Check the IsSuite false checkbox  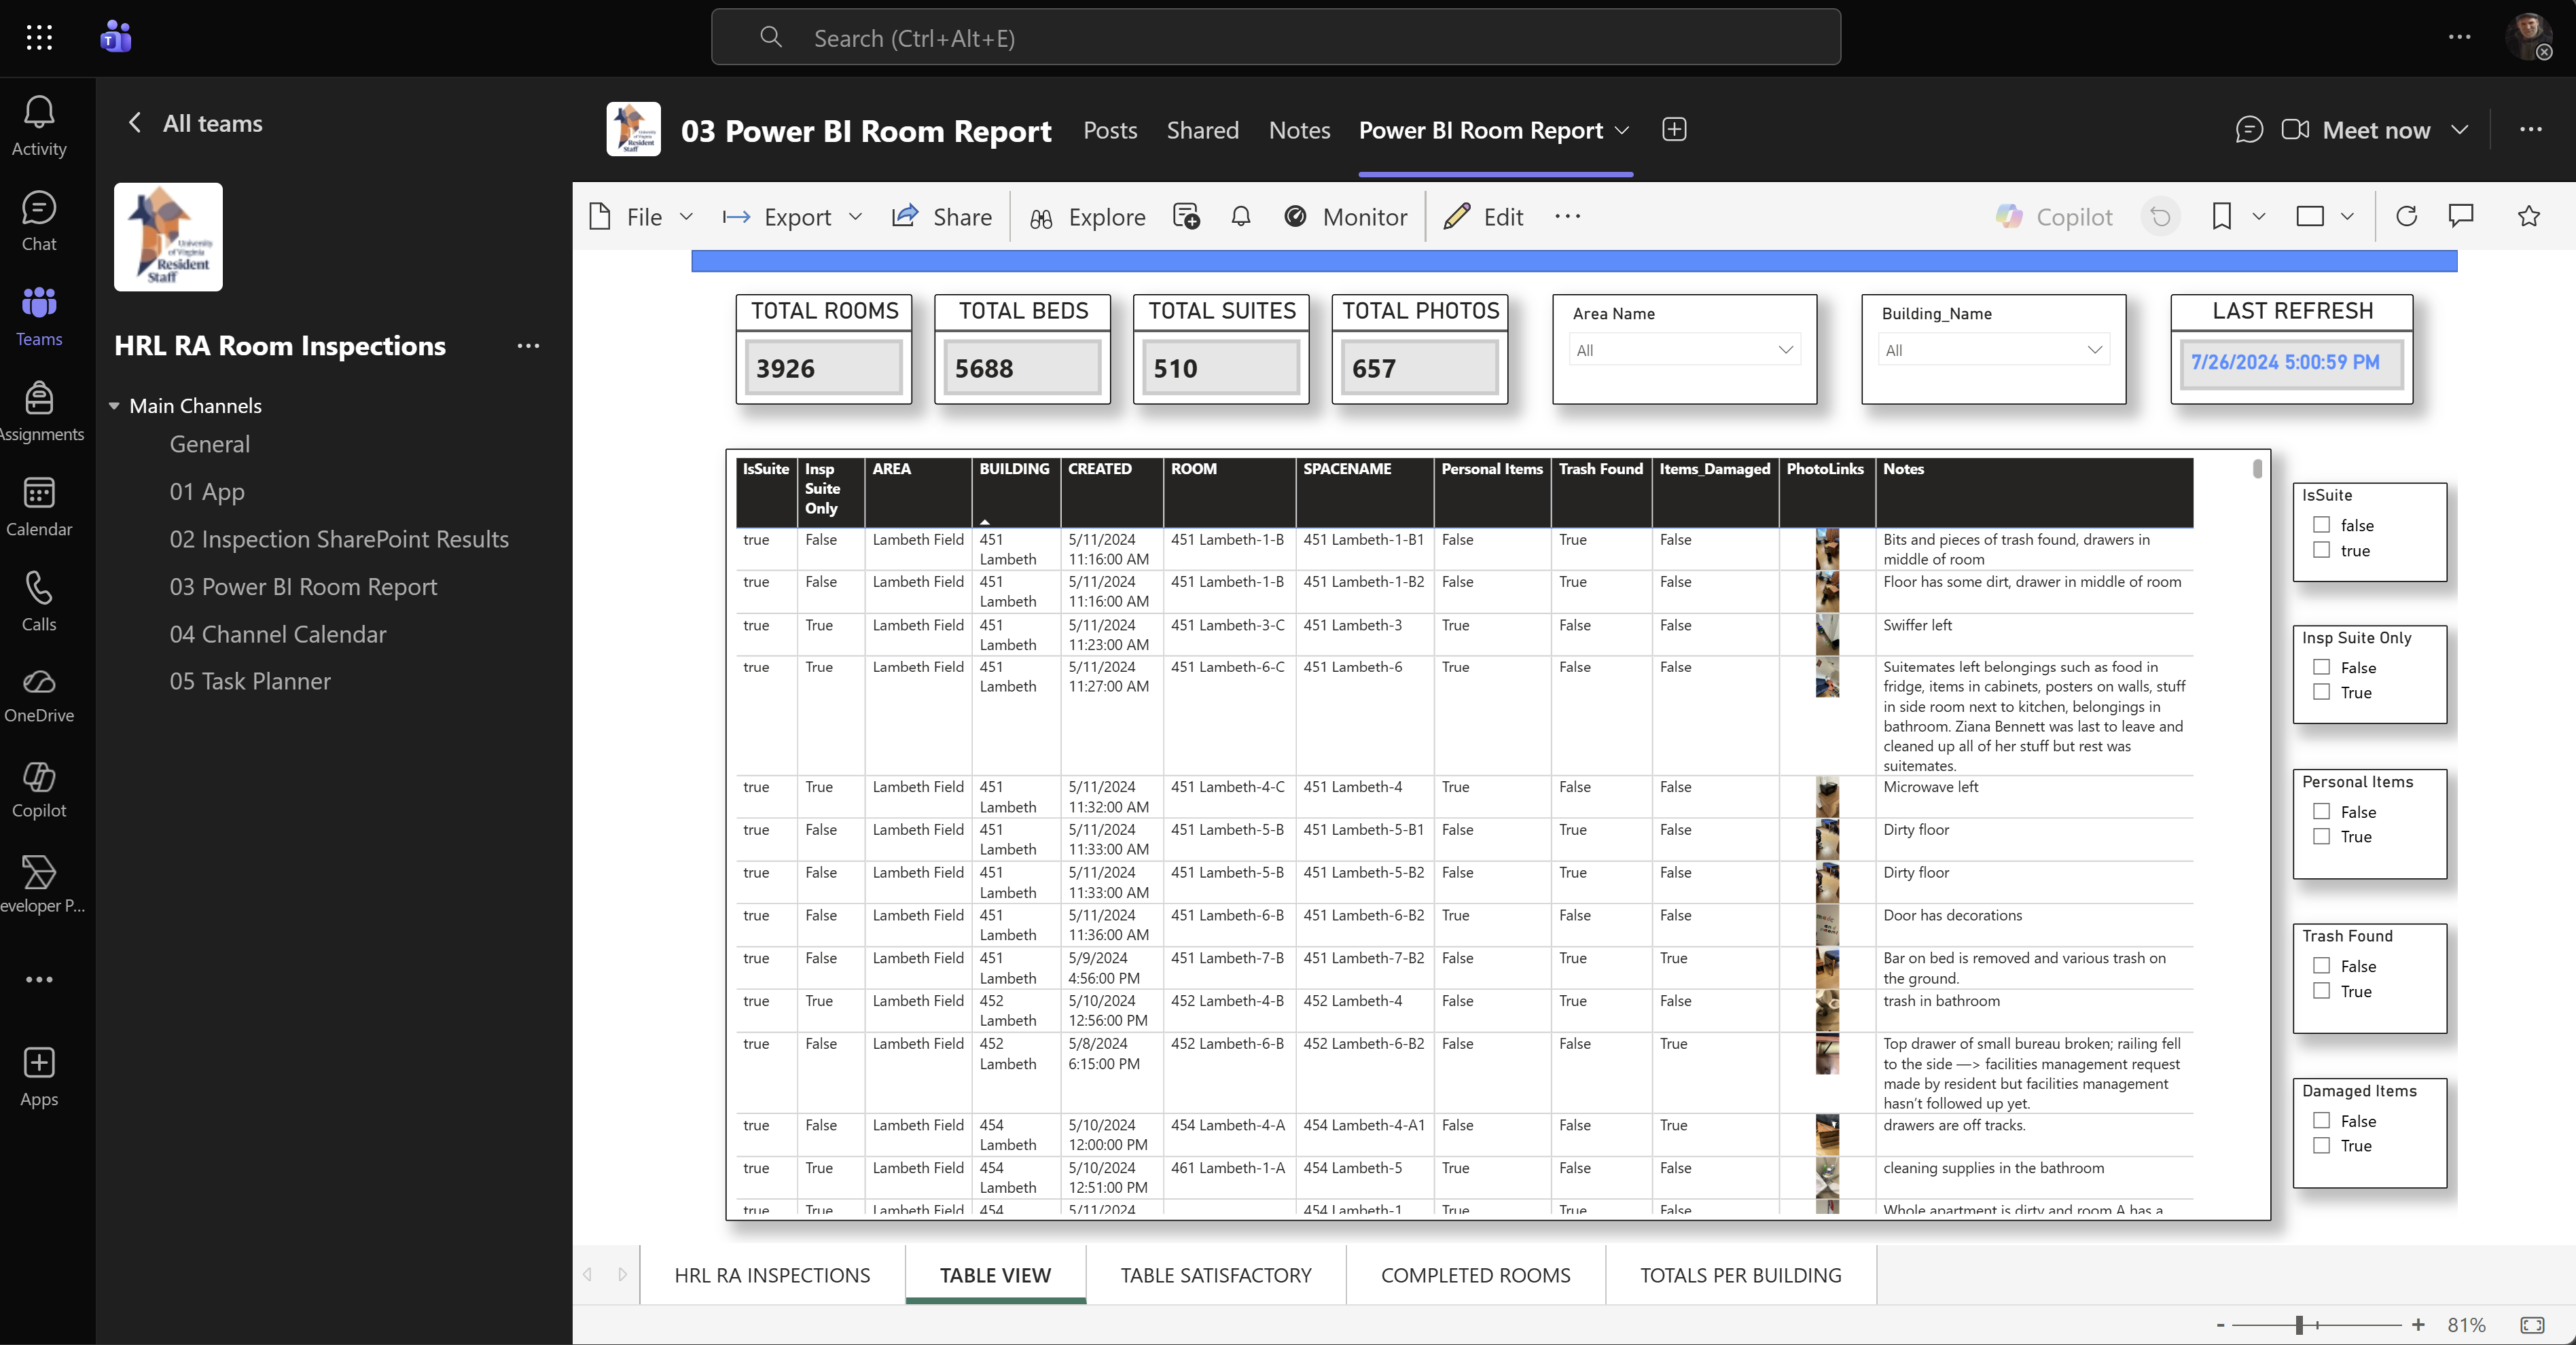(2322, 525)
